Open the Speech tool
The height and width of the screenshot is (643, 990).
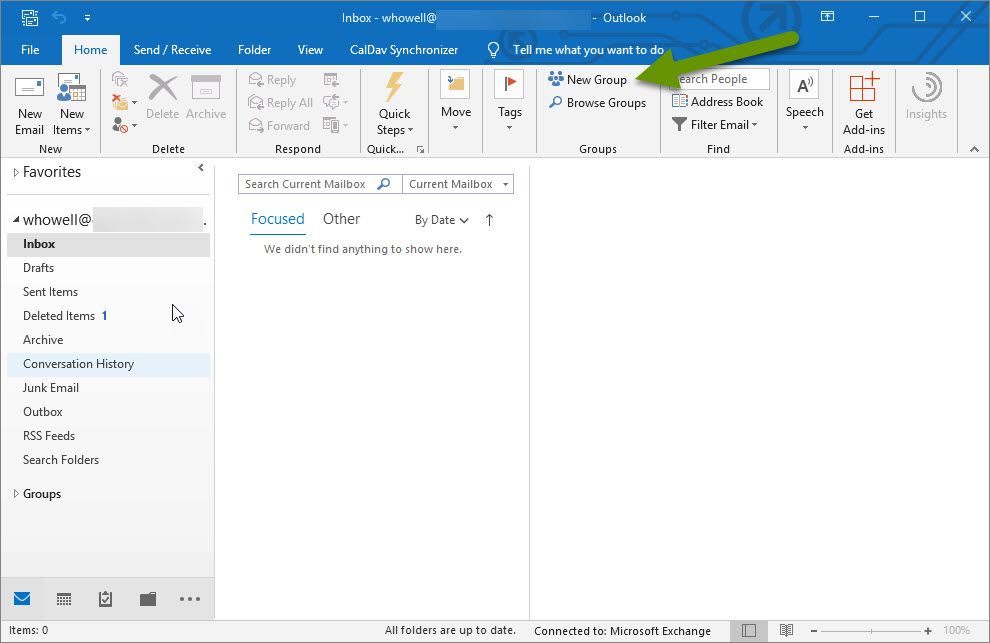(x=804, y=104)
